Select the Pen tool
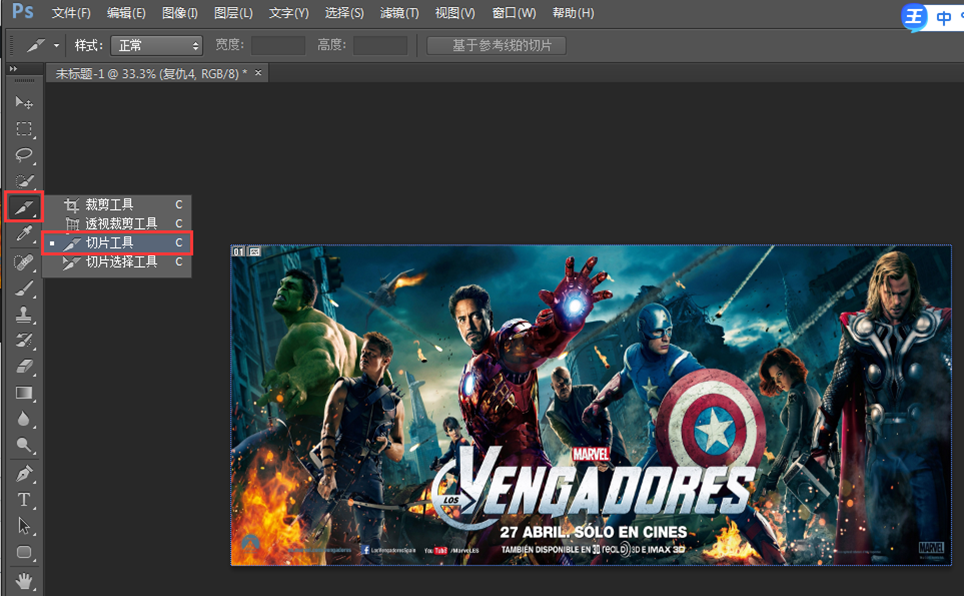 click(x=24, y=472)
